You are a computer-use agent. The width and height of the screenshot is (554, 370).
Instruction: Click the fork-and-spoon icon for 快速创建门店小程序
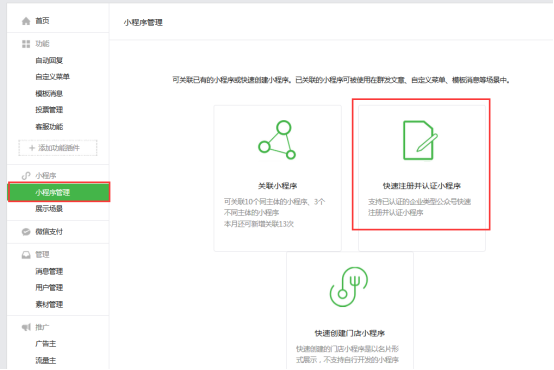click(x=349, y=287)
